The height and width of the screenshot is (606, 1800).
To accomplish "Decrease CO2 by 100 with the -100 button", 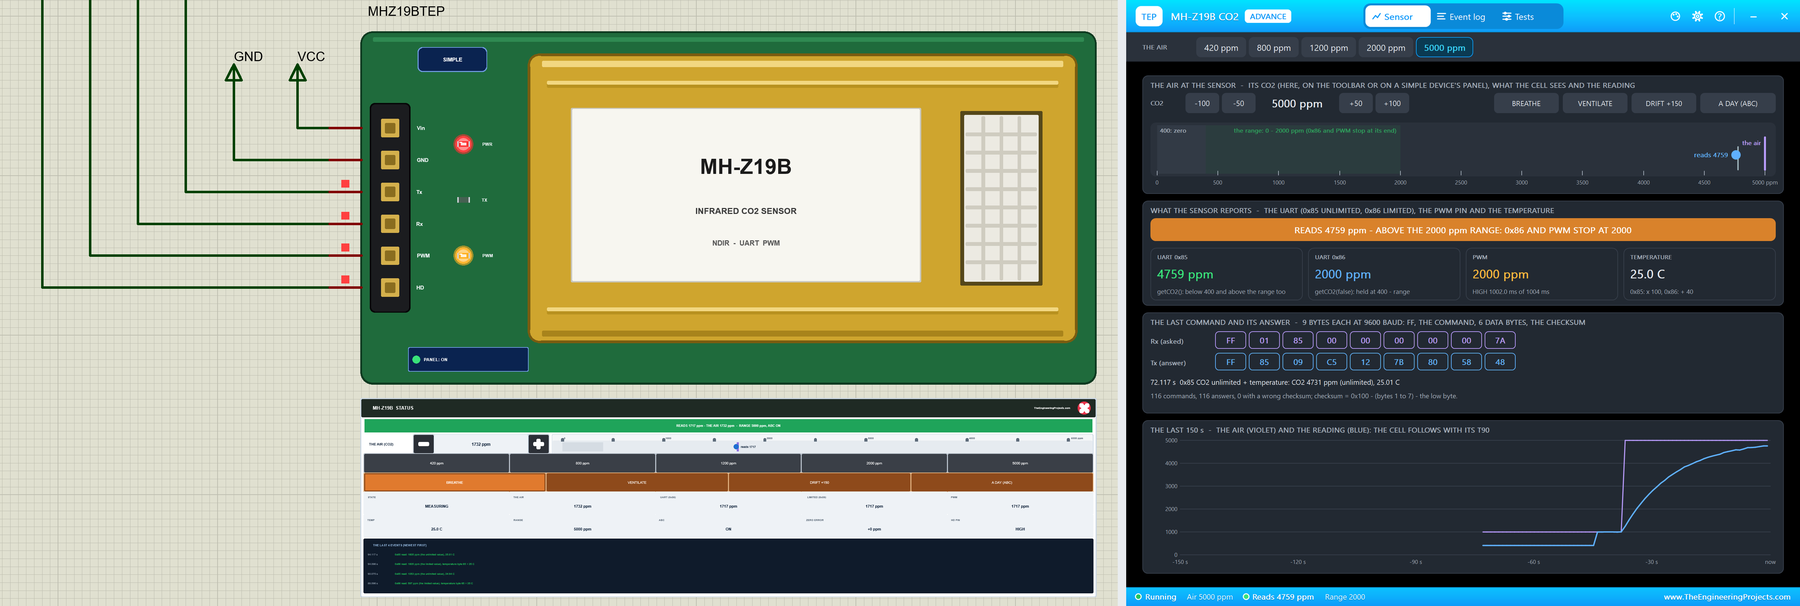I will [x=1202, y=103].
